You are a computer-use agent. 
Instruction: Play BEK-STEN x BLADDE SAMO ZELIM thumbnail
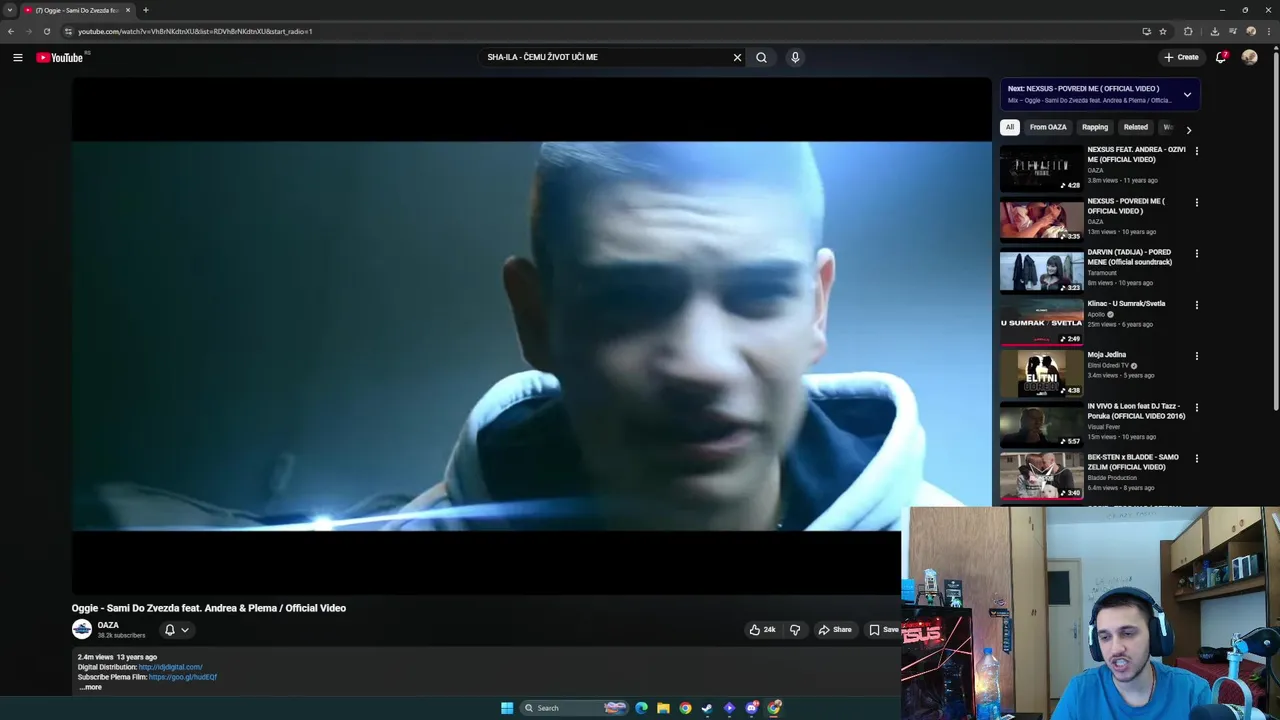pyautogui.click(x=1042, y=476)
